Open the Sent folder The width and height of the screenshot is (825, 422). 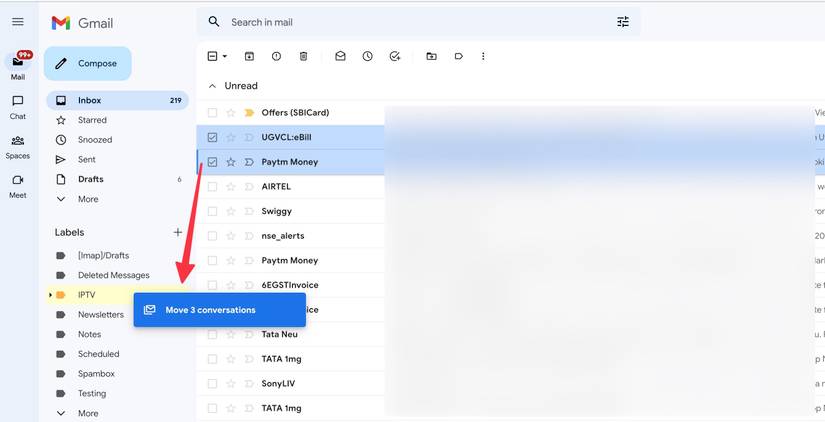(87, 160)
